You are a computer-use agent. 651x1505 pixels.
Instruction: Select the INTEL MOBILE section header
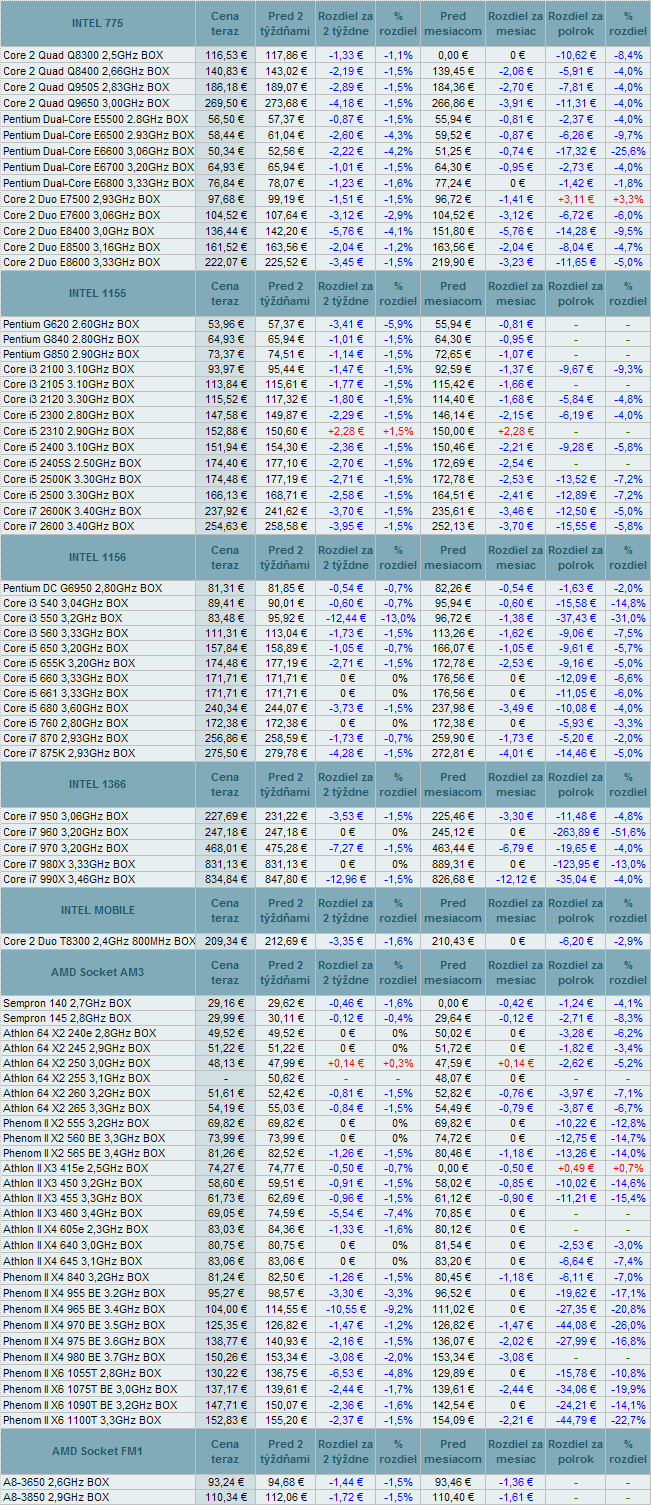click(98, 910)
